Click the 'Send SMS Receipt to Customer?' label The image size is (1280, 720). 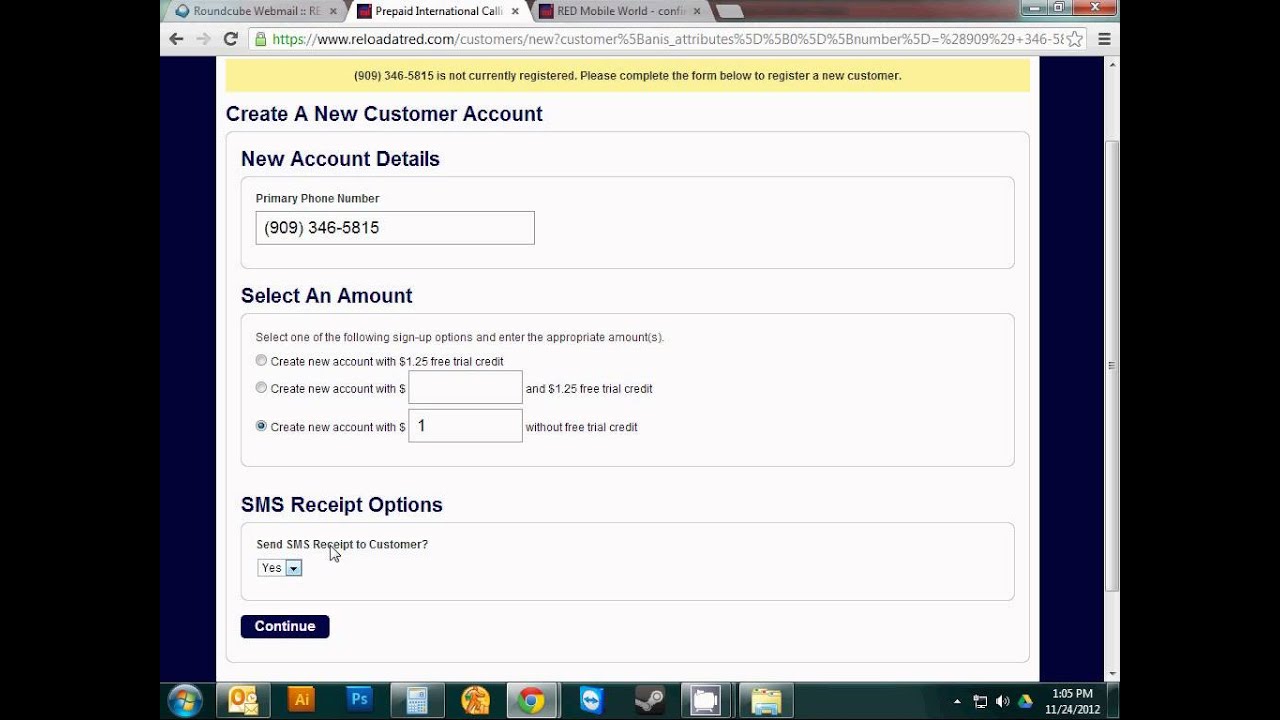pyautogui.click(x=342, y=545)
